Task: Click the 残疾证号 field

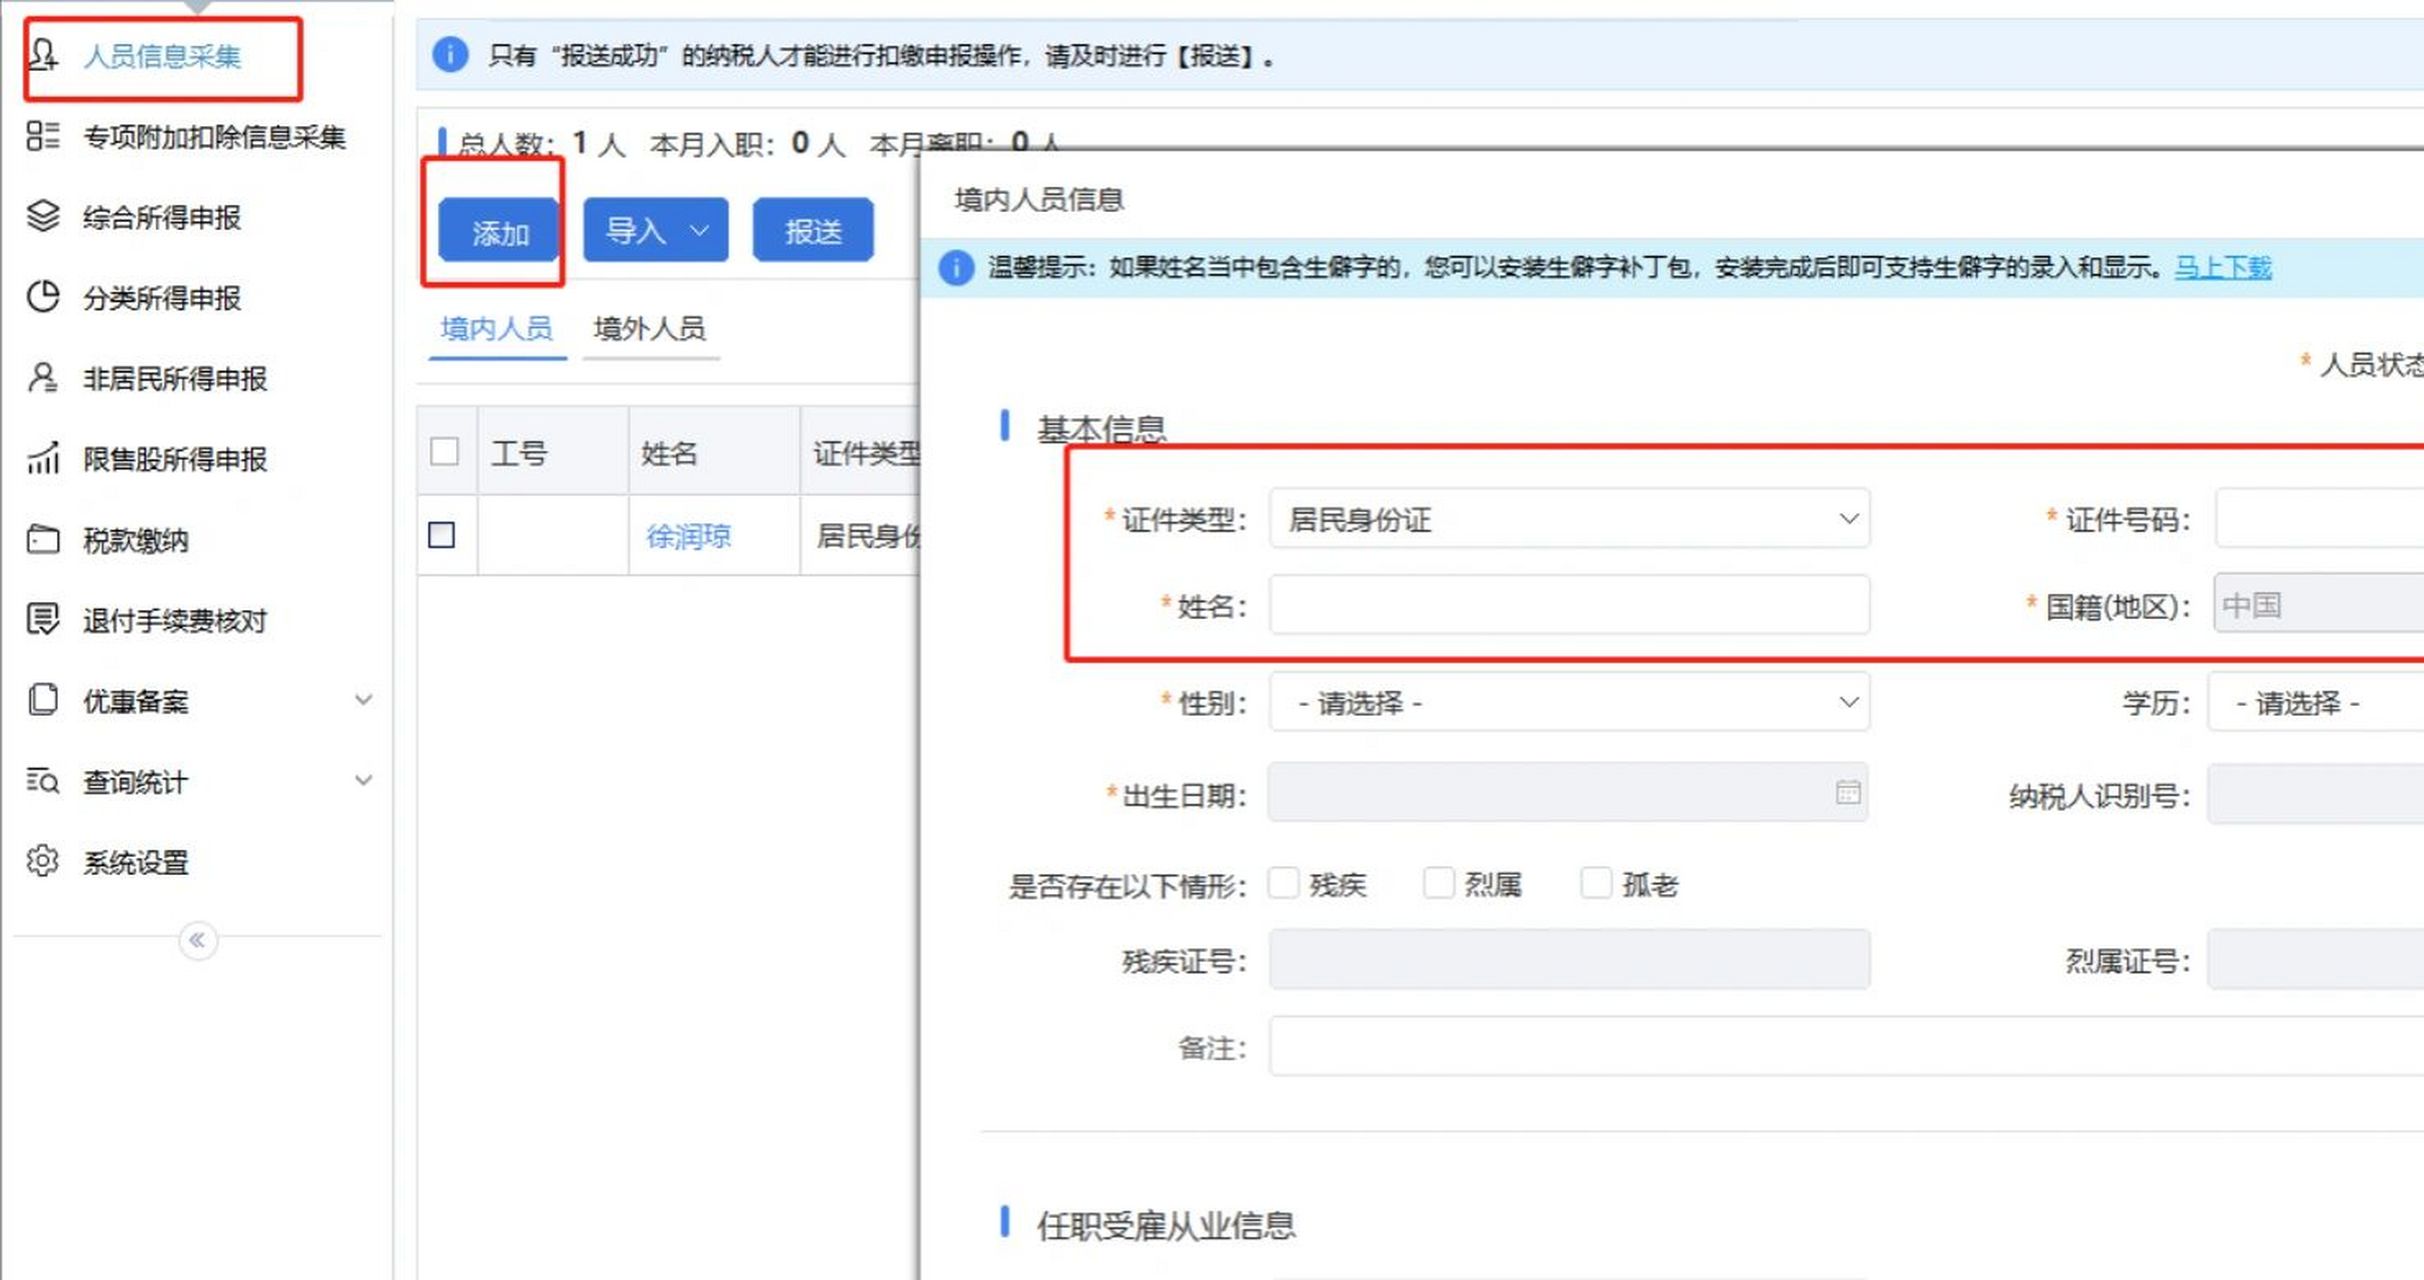Action: tap(1569, 960)
